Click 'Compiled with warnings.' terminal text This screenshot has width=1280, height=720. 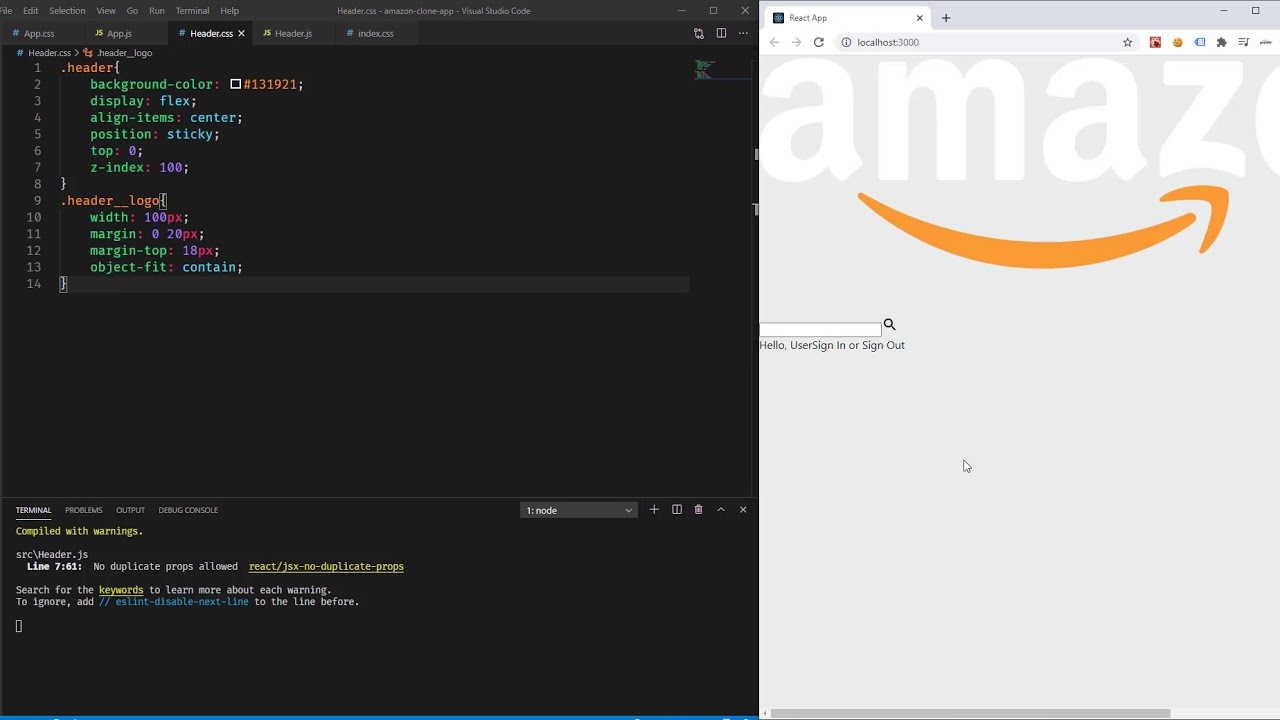(79, 531)
